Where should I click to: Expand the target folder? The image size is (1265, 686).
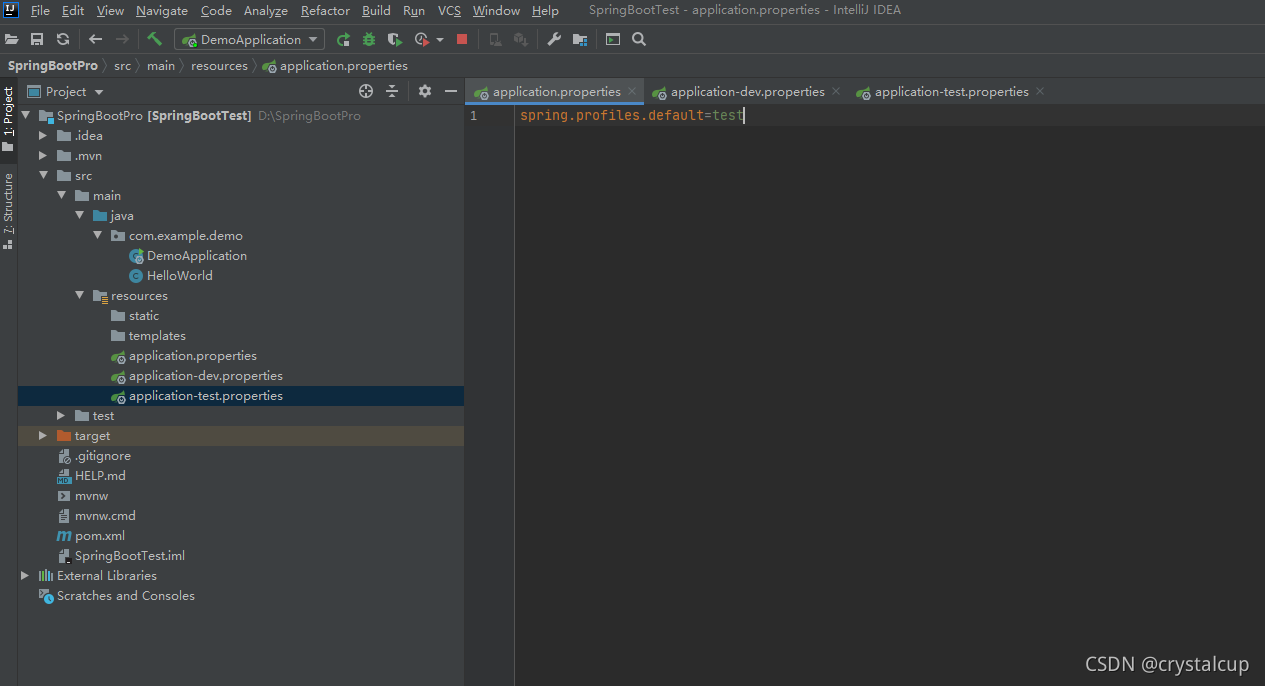pyautogui.click(x=43, y=435)
